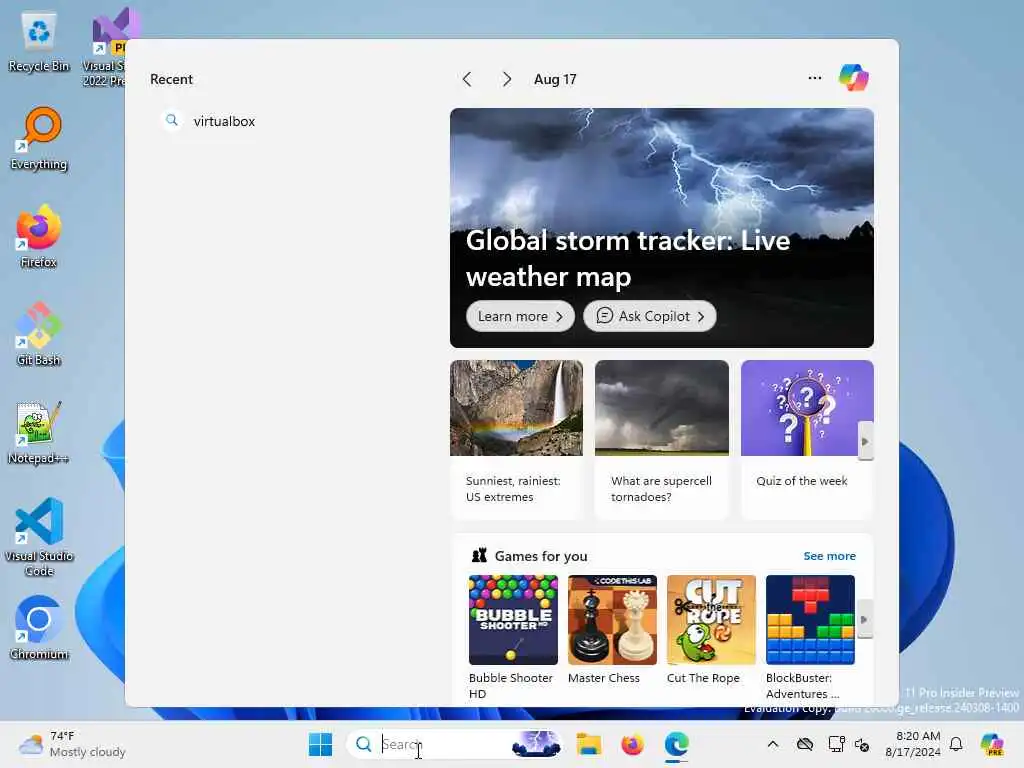
Task: Open the Sunniest, rainiest US extremes card
Action: tap(516, 439)
